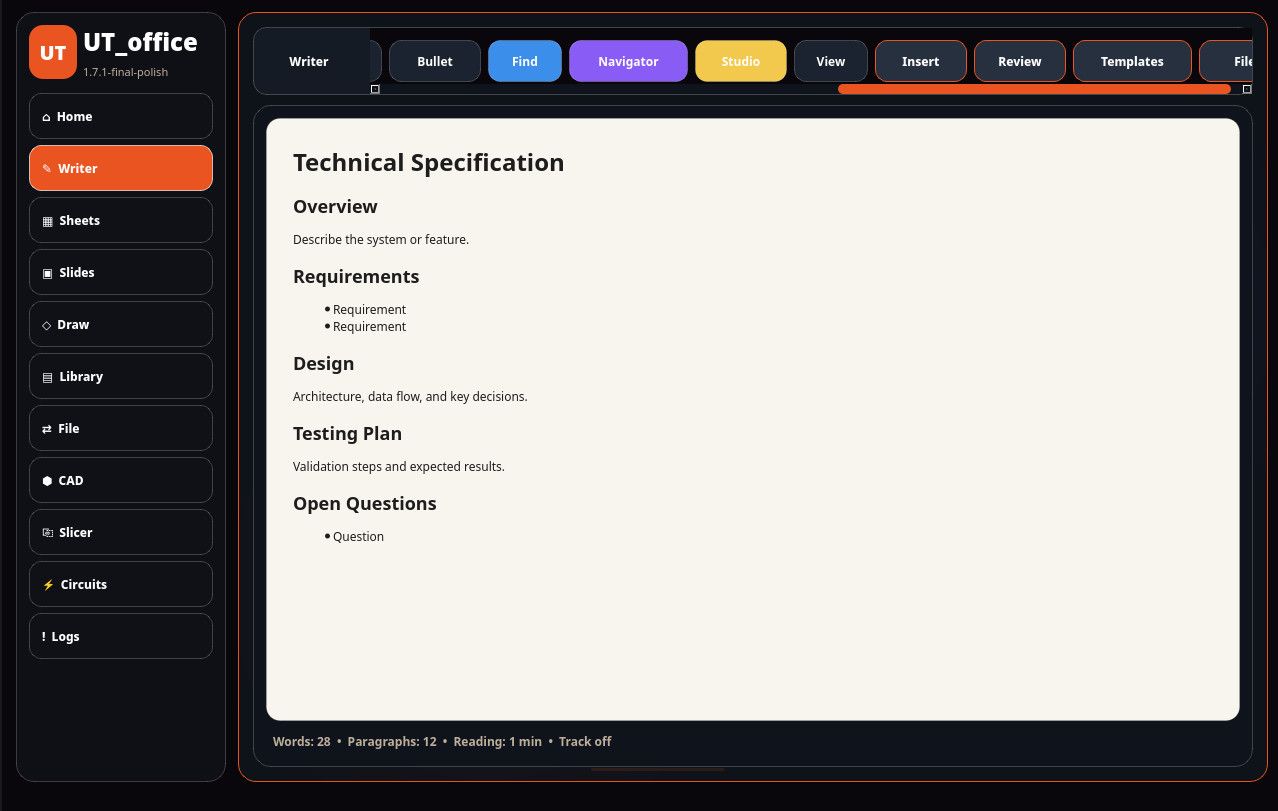Select the Insert tab
The height and width of the screenshot is (811, 1278).
(x=921, y=61)
